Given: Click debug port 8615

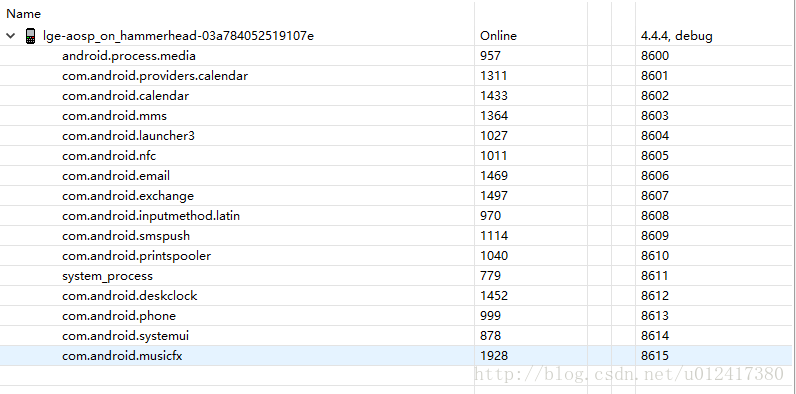Looking at the screenshot, I should [x=655, y=356].
